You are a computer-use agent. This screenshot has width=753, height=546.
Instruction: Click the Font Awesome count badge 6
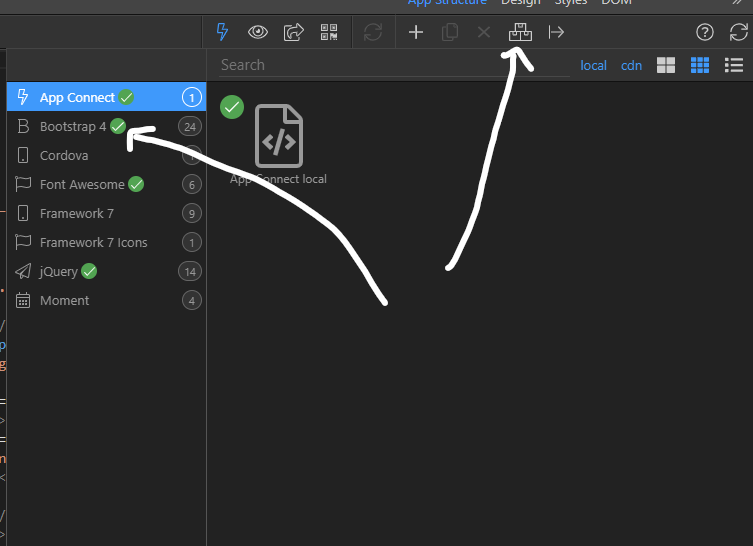click(x=192, y=185)
